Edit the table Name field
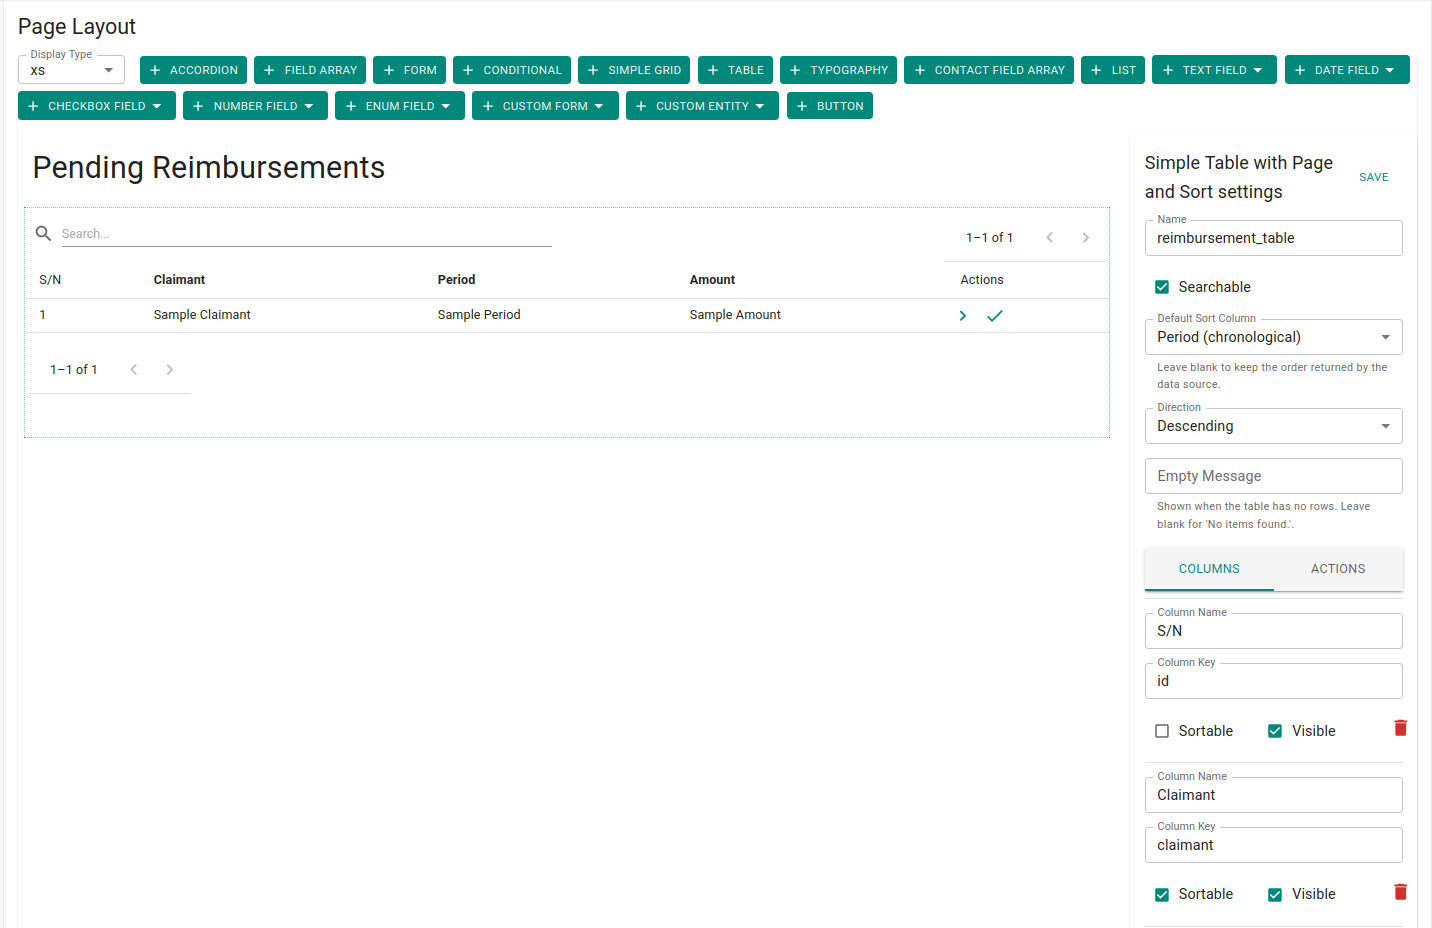The image size is (1432, 928). click(x=1273, y=238)
